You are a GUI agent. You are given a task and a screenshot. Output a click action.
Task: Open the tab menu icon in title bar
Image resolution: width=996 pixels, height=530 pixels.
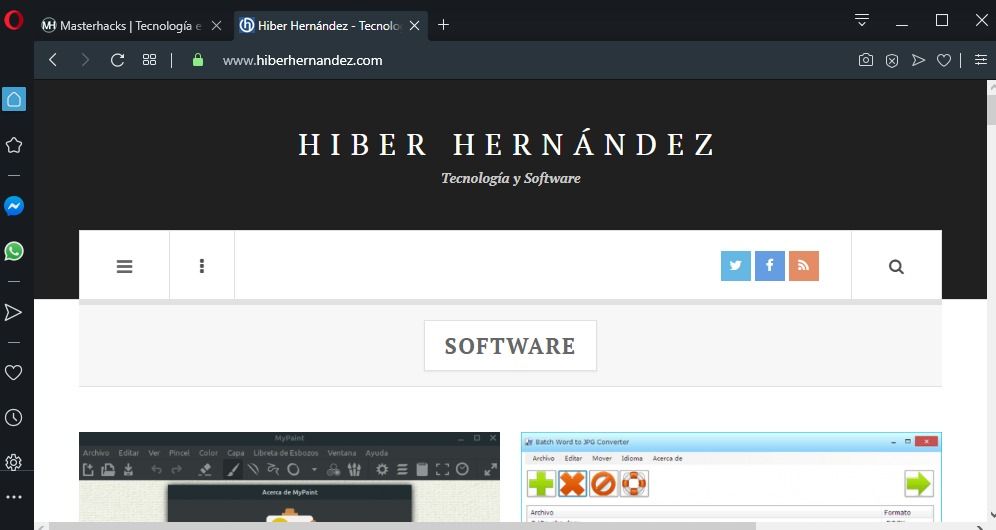click(x=861, y=20)
